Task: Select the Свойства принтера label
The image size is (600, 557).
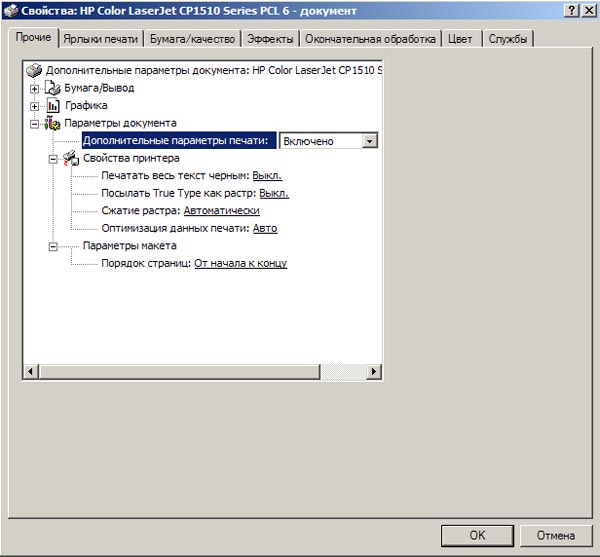Action: (x=131, y=158)
